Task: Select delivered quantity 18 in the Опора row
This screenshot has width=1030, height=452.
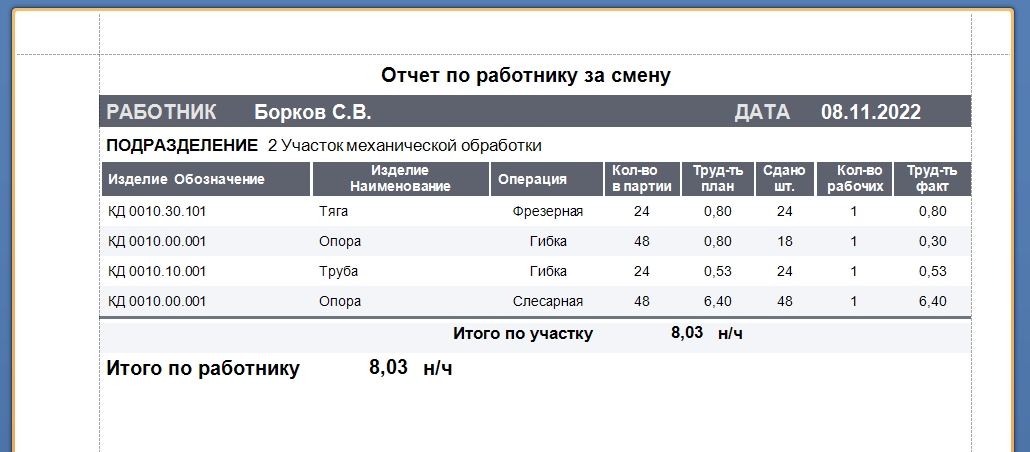Action: tap(784, 242)
